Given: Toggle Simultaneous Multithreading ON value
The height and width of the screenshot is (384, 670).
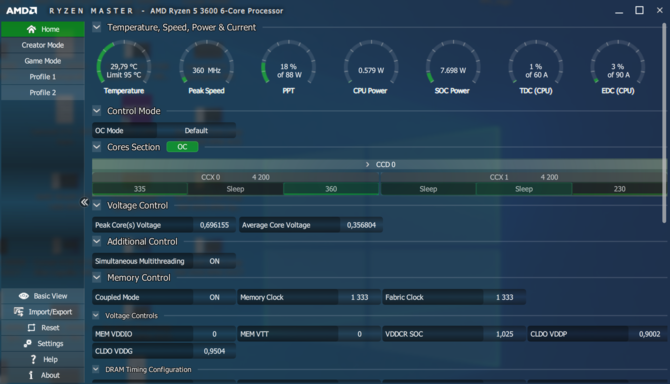Looking at the screenshot, I should (214, 261).
